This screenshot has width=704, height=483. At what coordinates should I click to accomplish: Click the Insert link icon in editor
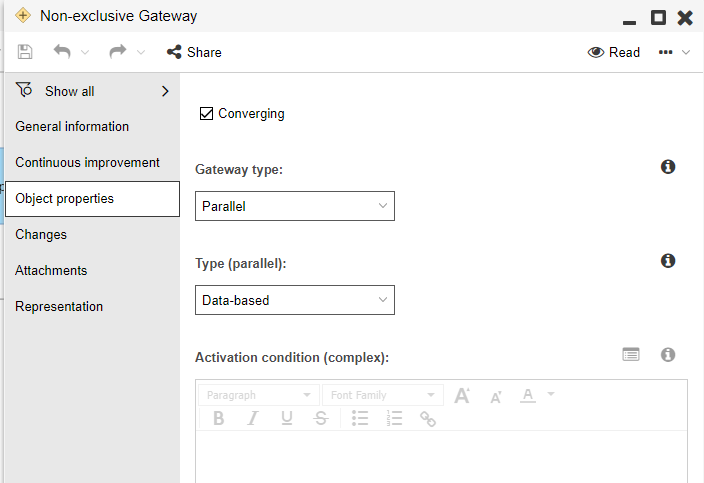coord(428,419)
